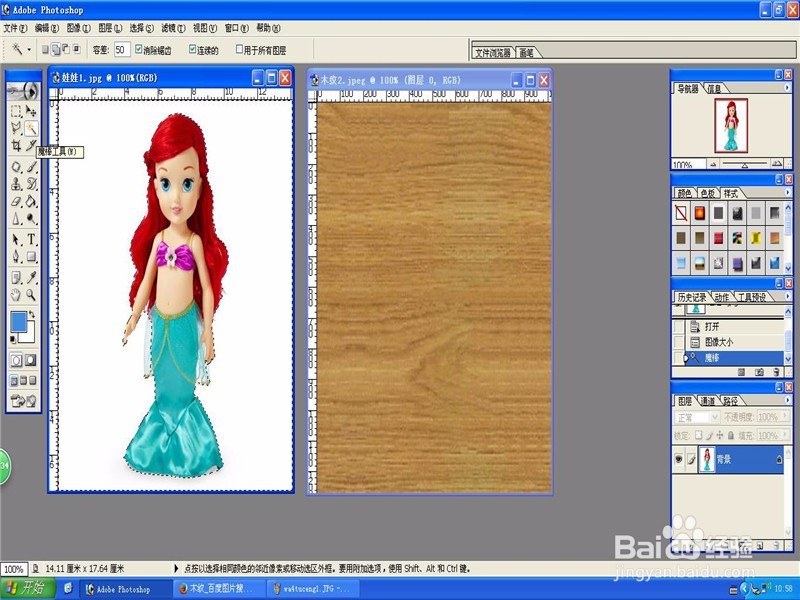
Task: Click the 容差 tolerance input field
Action: 121,49
